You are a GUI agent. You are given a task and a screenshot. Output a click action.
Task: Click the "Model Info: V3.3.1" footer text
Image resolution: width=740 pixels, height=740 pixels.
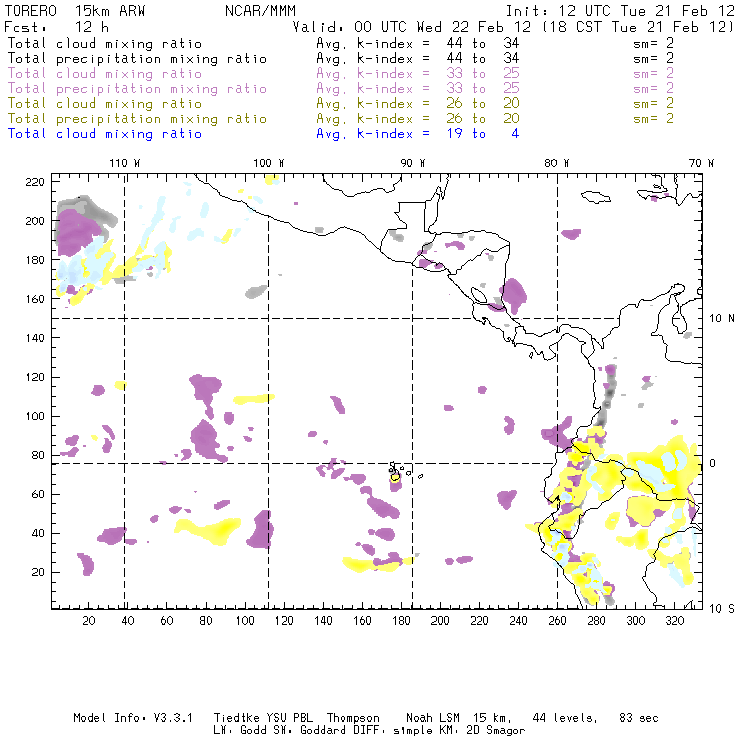click(133, 718)
